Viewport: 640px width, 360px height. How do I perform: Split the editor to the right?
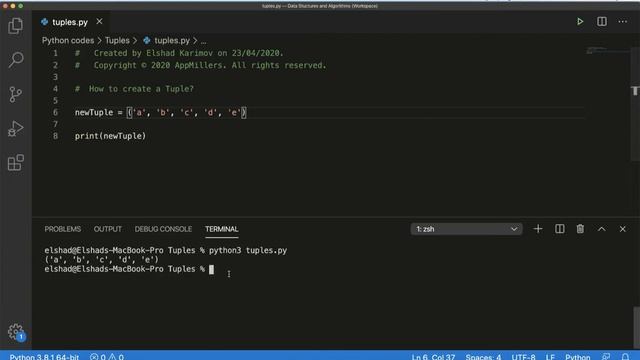click(602, 22)
